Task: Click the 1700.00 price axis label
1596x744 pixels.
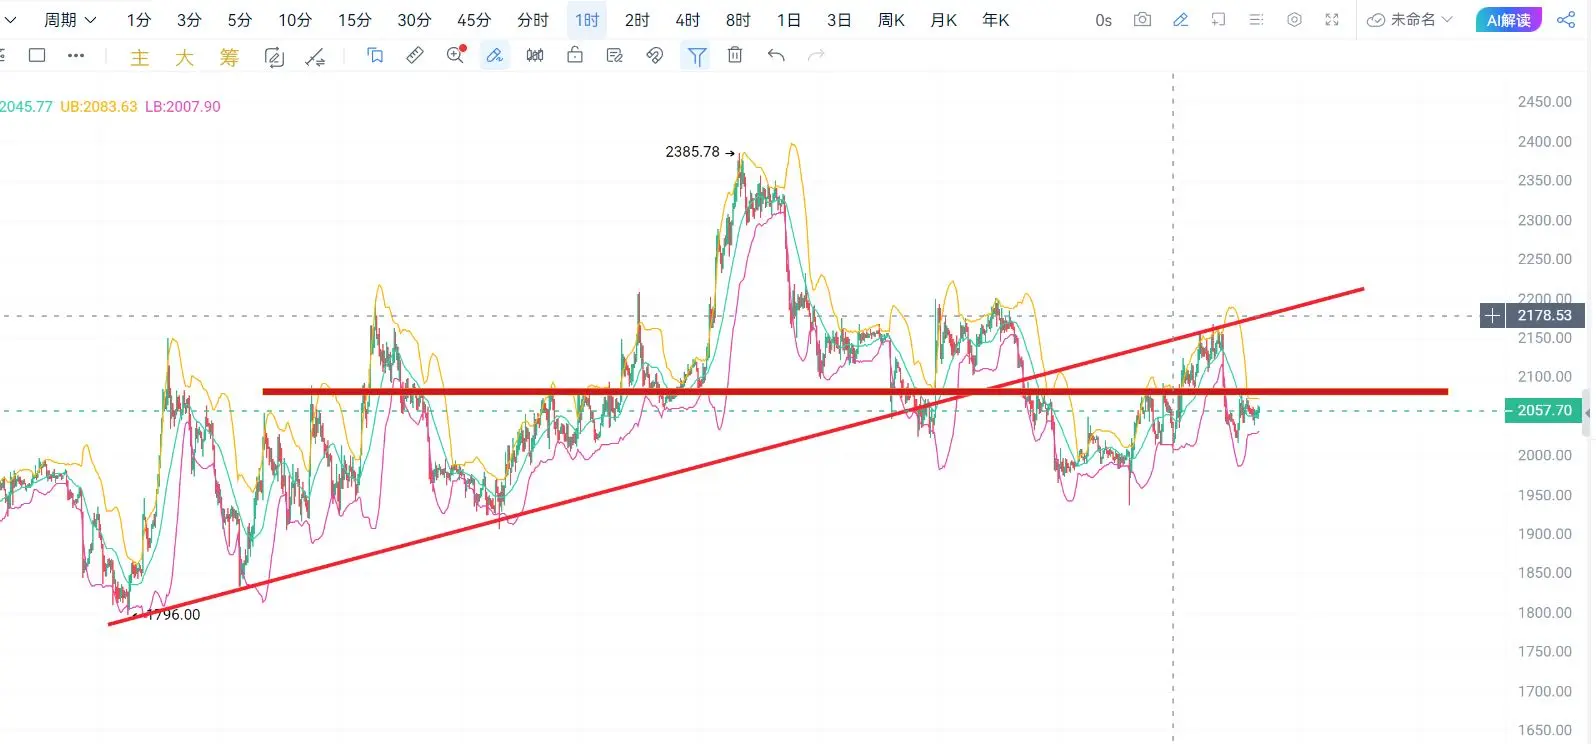Action: (1545, 691)
